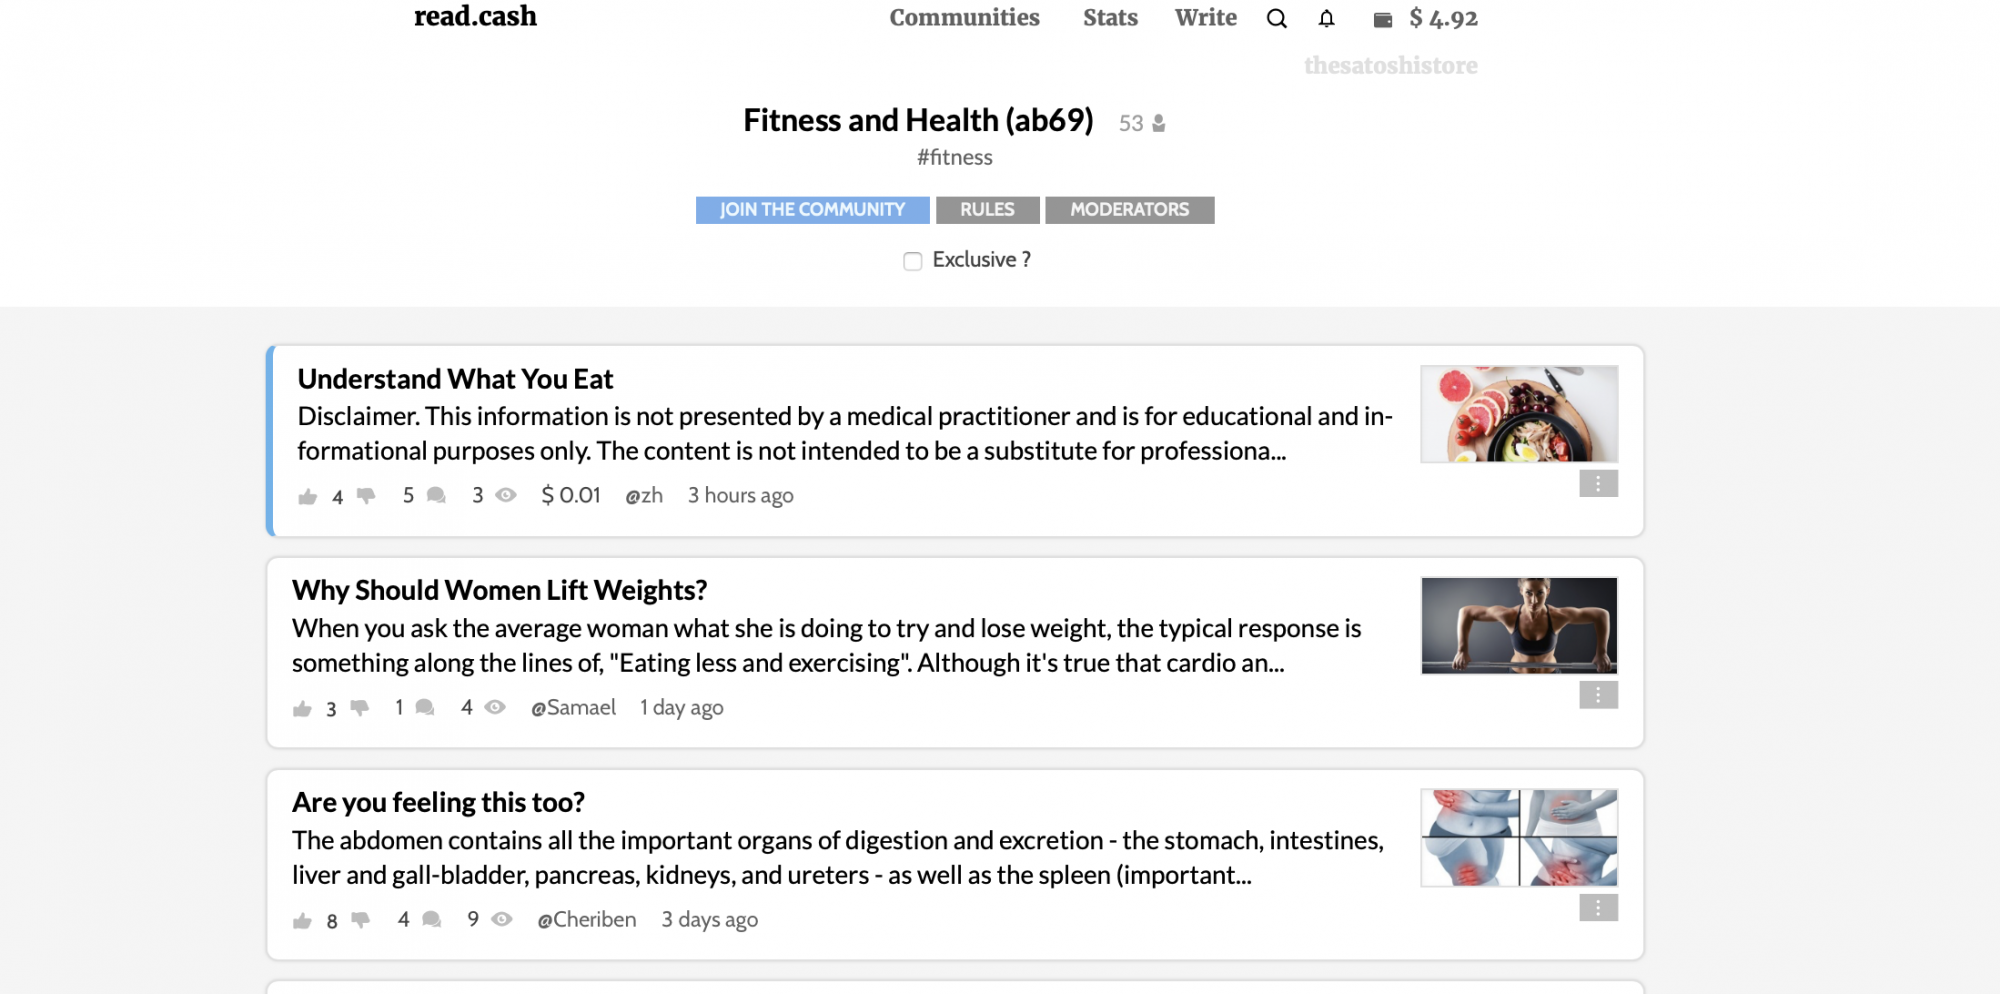Click thumbs-up on 'Are you feeling this too?'
Screen dimensions: 2000x994
pyautogui.click(x=302, y=920)
